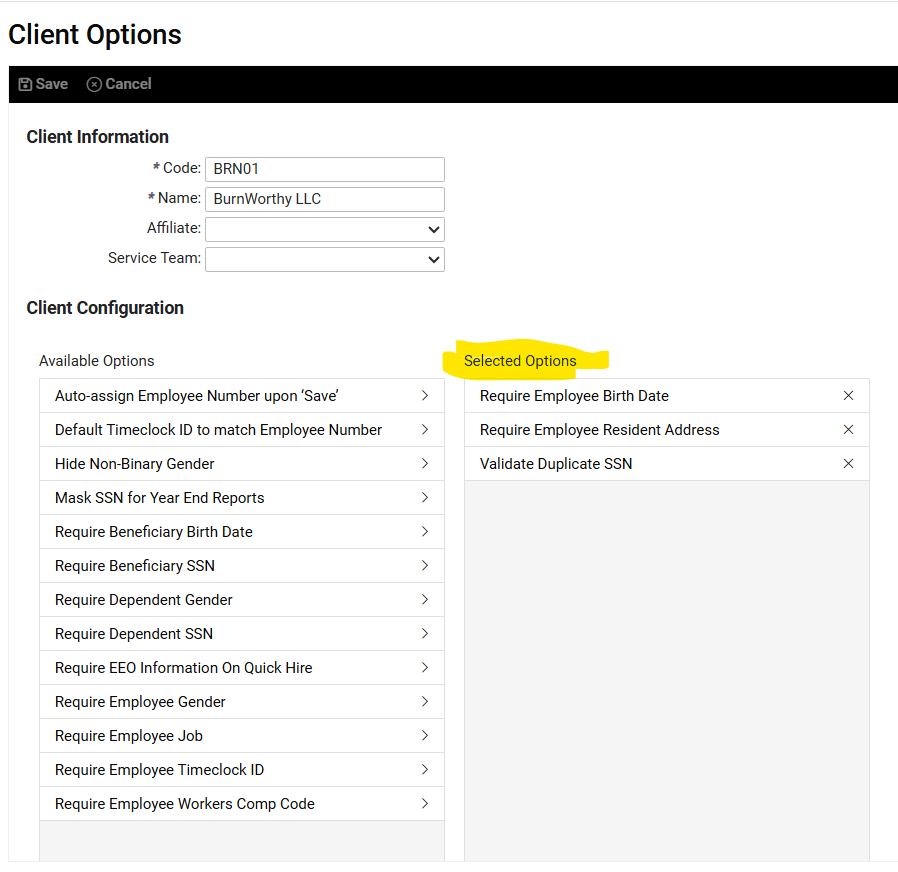Click the Cancel button in toolbar
The image size is (898, 872).
(119, 84)
